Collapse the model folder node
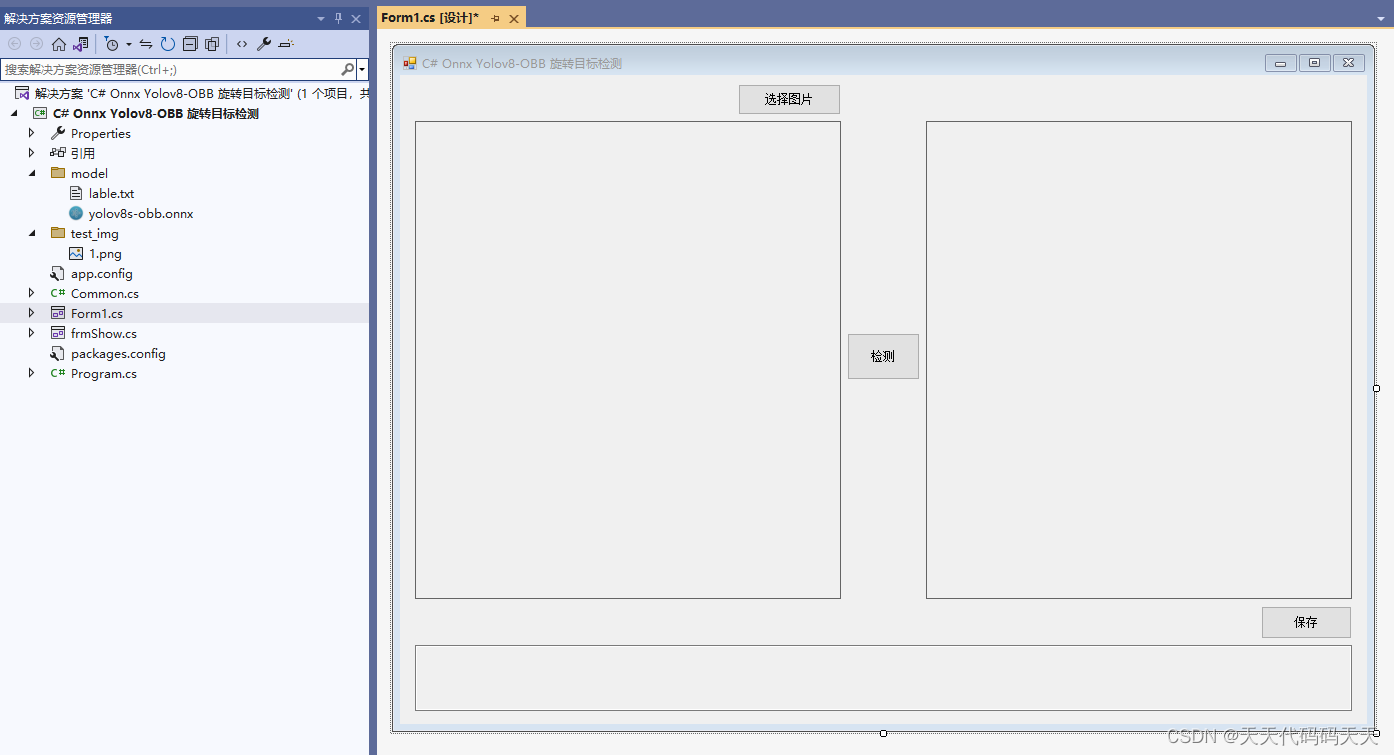 point(32,173)
